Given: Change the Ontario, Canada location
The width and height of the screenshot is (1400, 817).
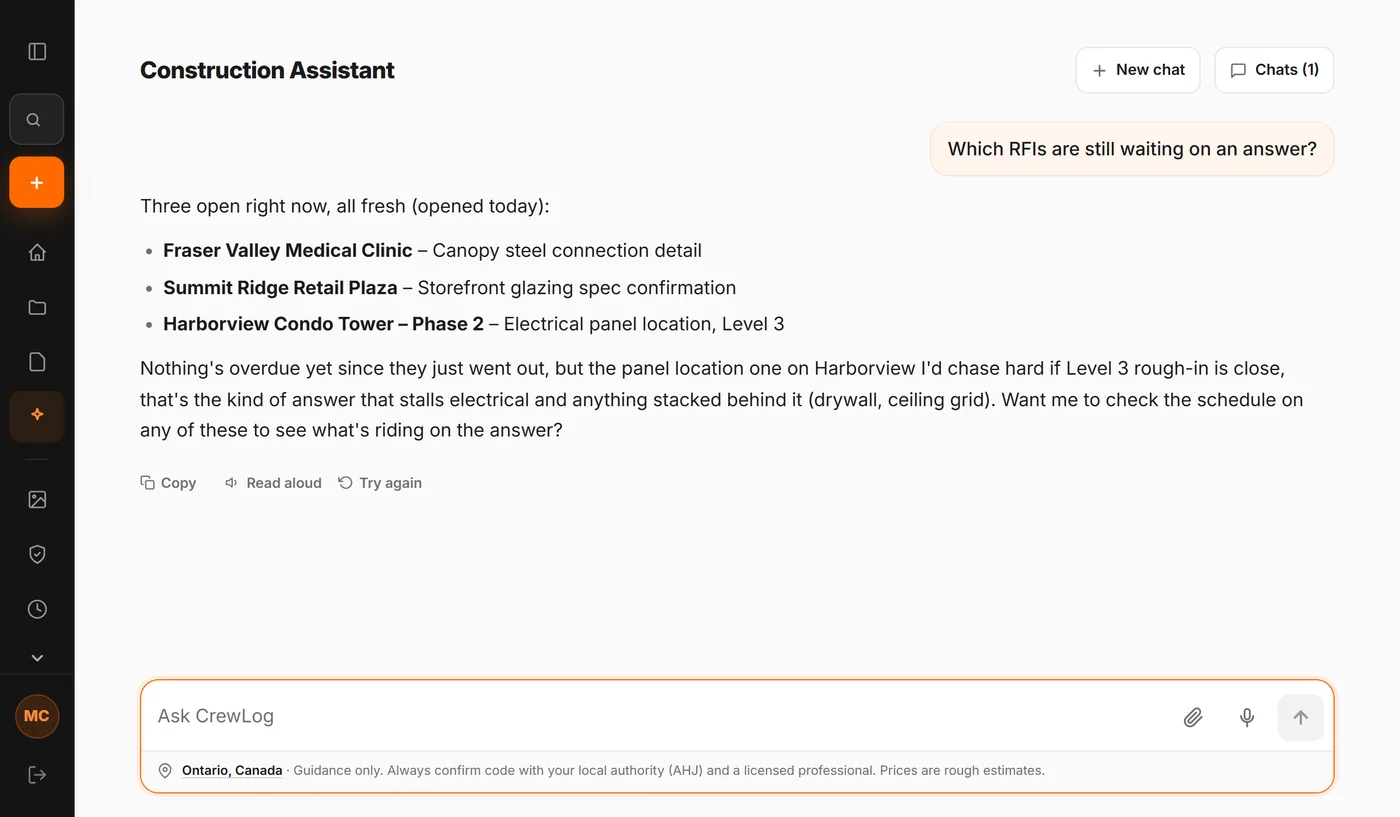Looking at the screenshot, I should pos(232,771).
